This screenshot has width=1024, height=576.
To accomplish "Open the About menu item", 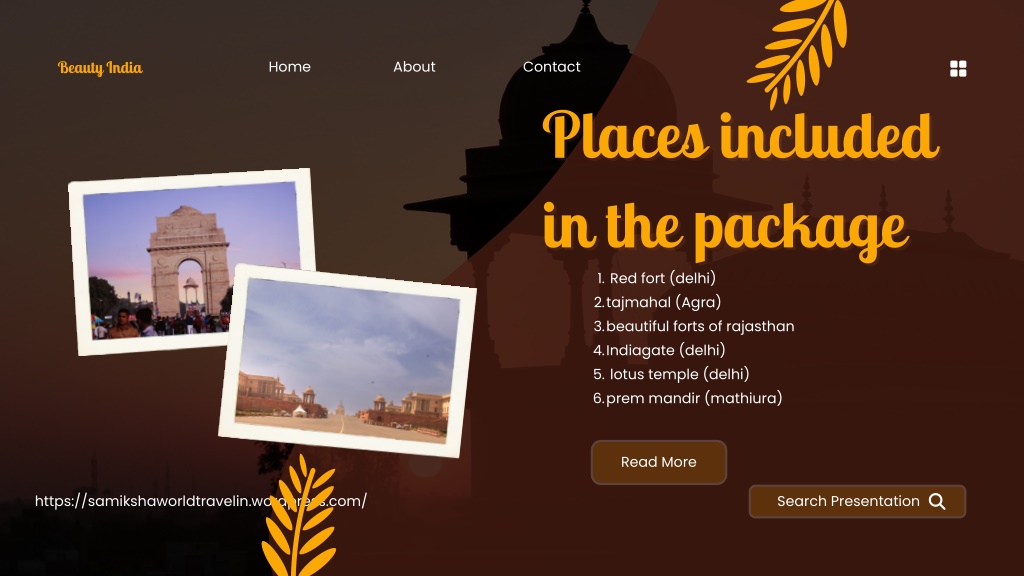I will 414,67.
